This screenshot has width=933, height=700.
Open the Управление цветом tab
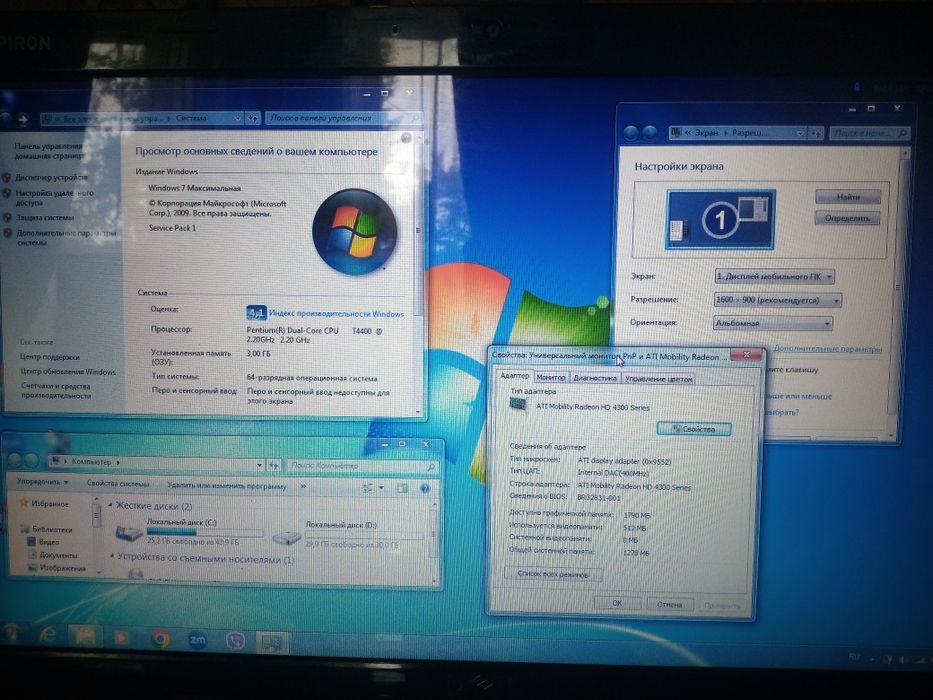(658, 379)
